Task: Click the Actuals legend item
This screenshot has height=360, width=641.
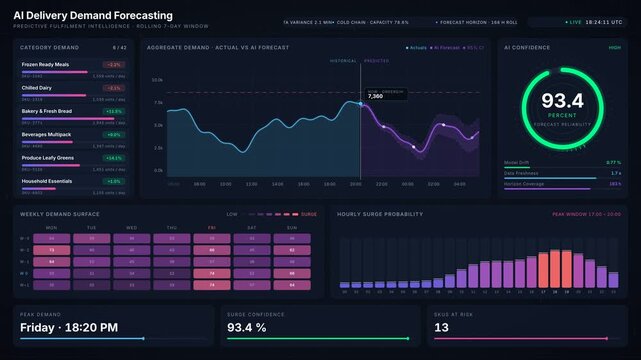Action: click(416, 48)
